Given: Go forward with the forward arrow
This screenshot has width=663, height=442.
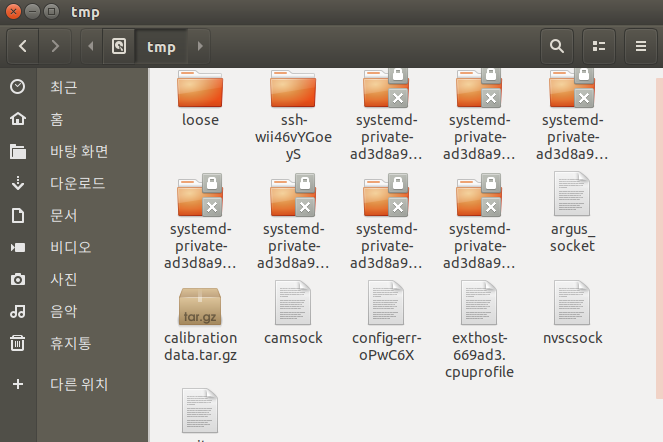Looking at the screenshot, I should point(55,46).
